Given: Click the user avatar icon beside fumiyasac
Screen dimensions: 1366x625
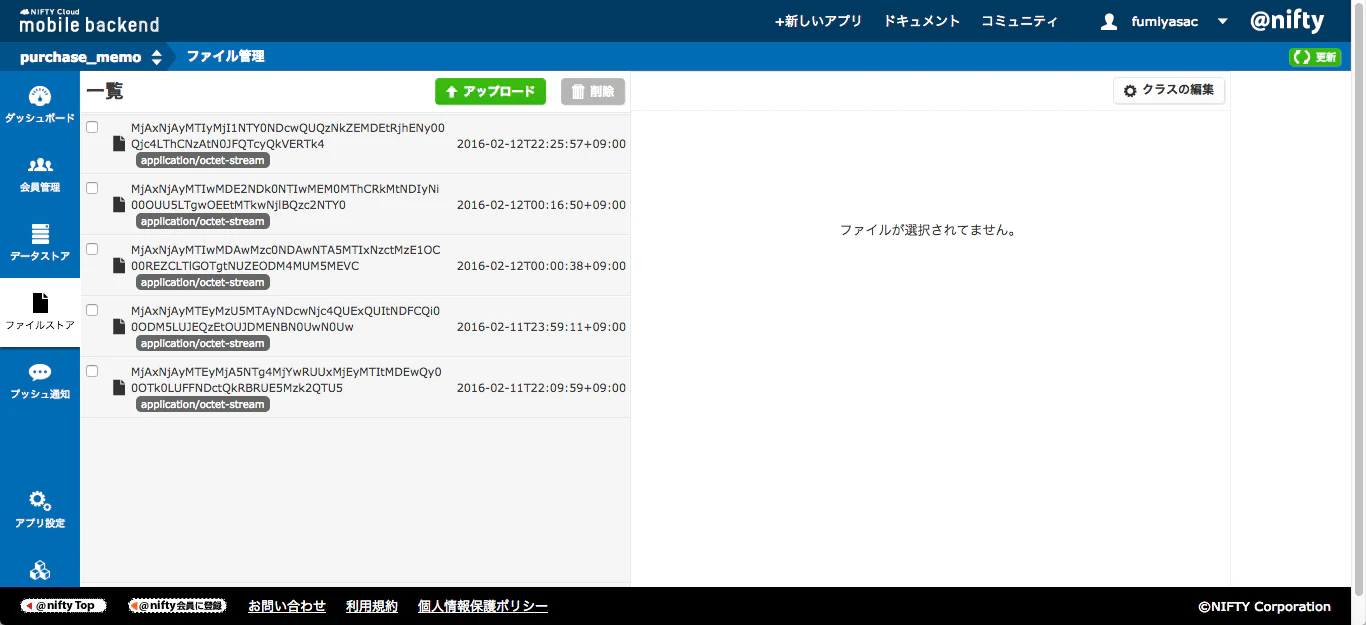Looking at the screenshot, I should (1108, 22).
